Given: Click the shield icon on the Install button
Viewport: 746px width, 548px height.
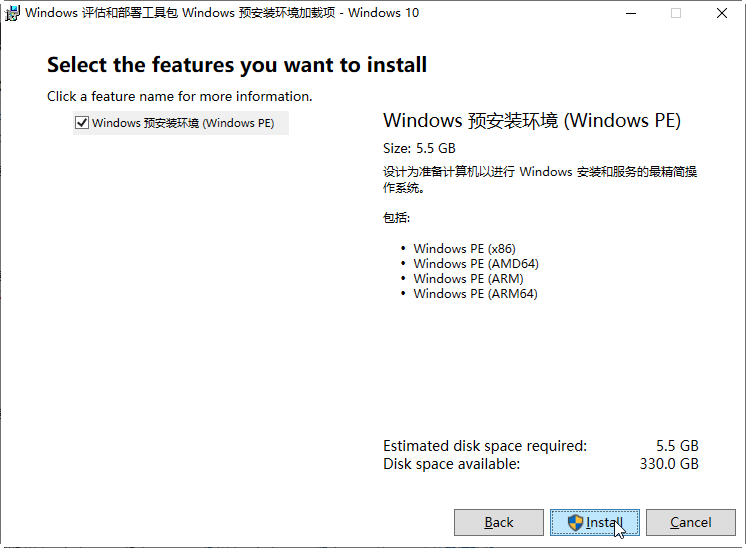Looking at the screenshot, I should 575,522.
